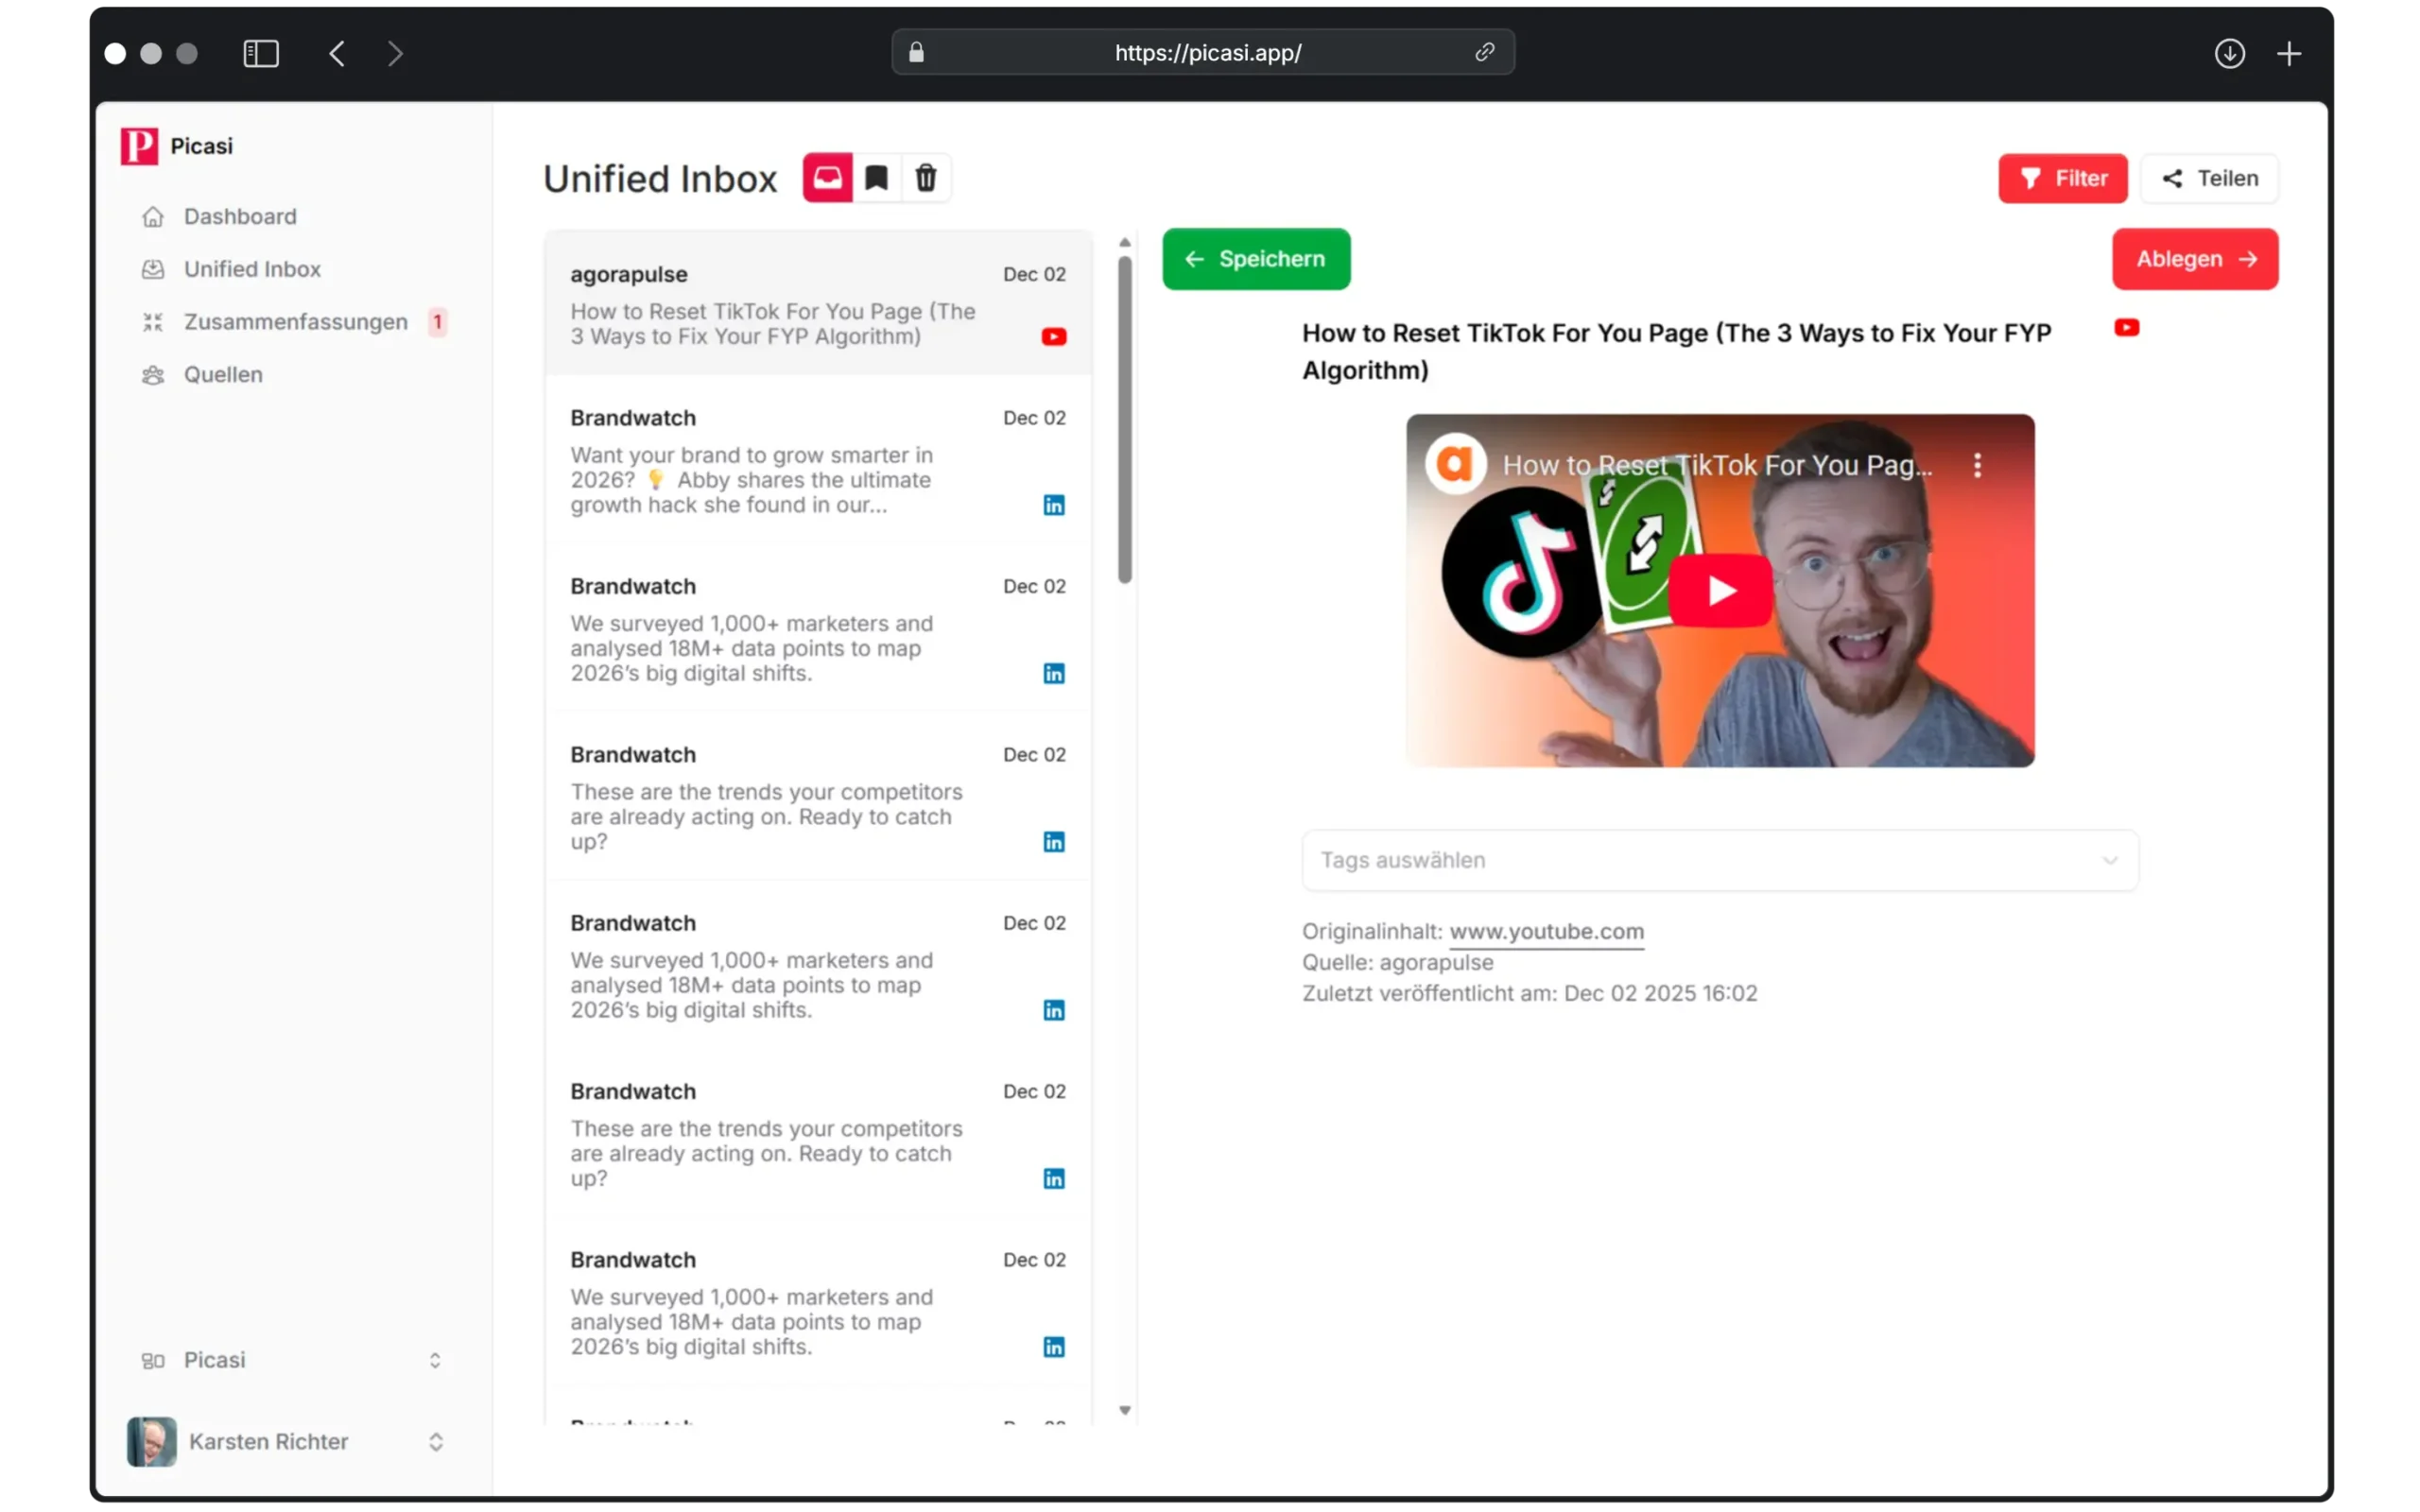
Task: Toggle the browser sidebar panel
Action: pos(260,53)
